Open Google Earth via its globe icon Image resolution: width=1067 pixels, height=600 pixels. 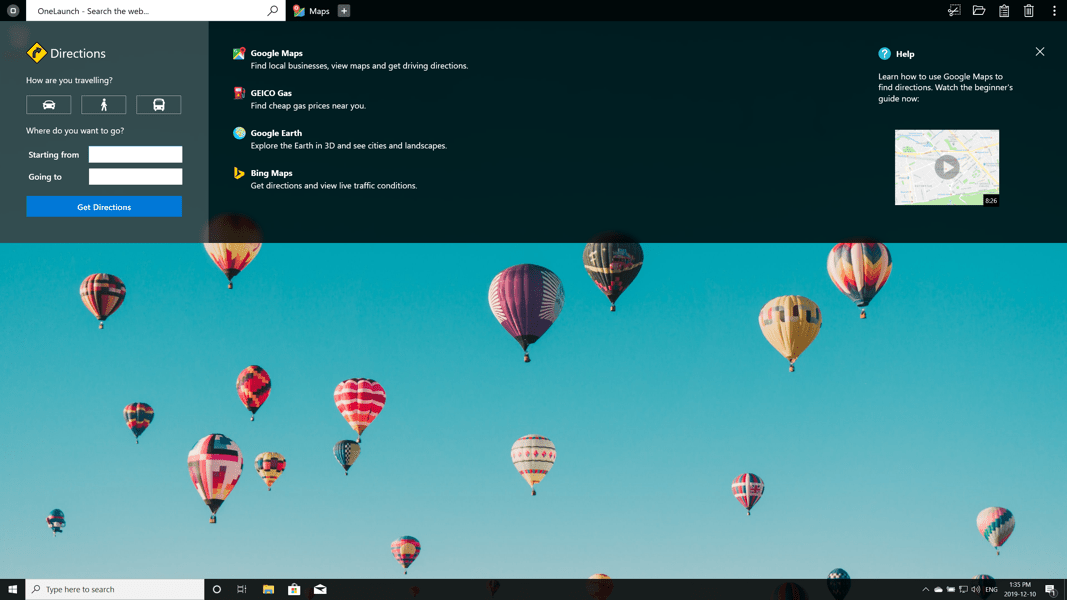(x=239, y=133)
